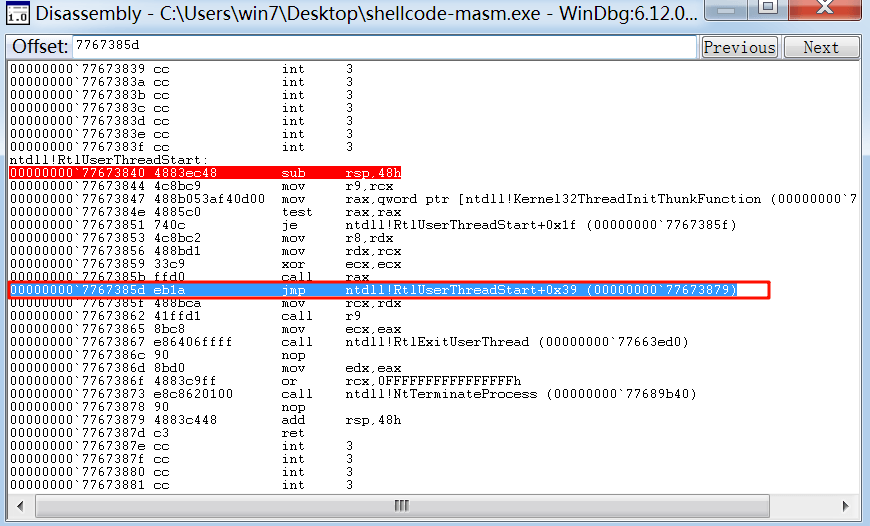
Task: Click the WinDbg window icon in title bar
Action: click(x=17, y=15)
